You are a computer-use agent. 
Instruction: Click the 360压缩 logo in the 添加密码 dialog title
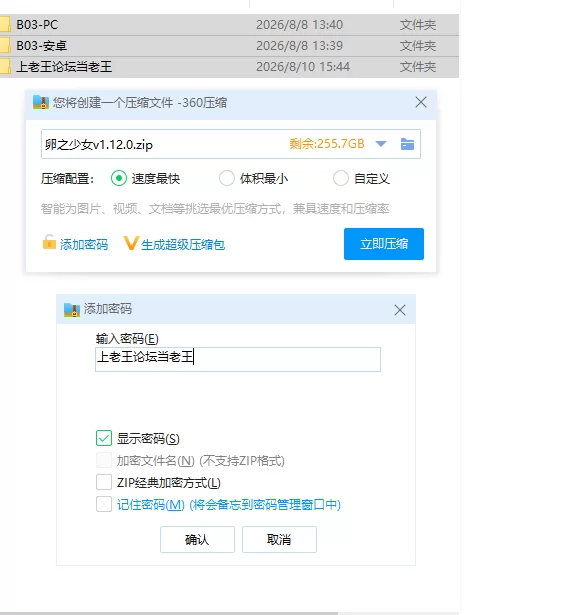[72, 309]
